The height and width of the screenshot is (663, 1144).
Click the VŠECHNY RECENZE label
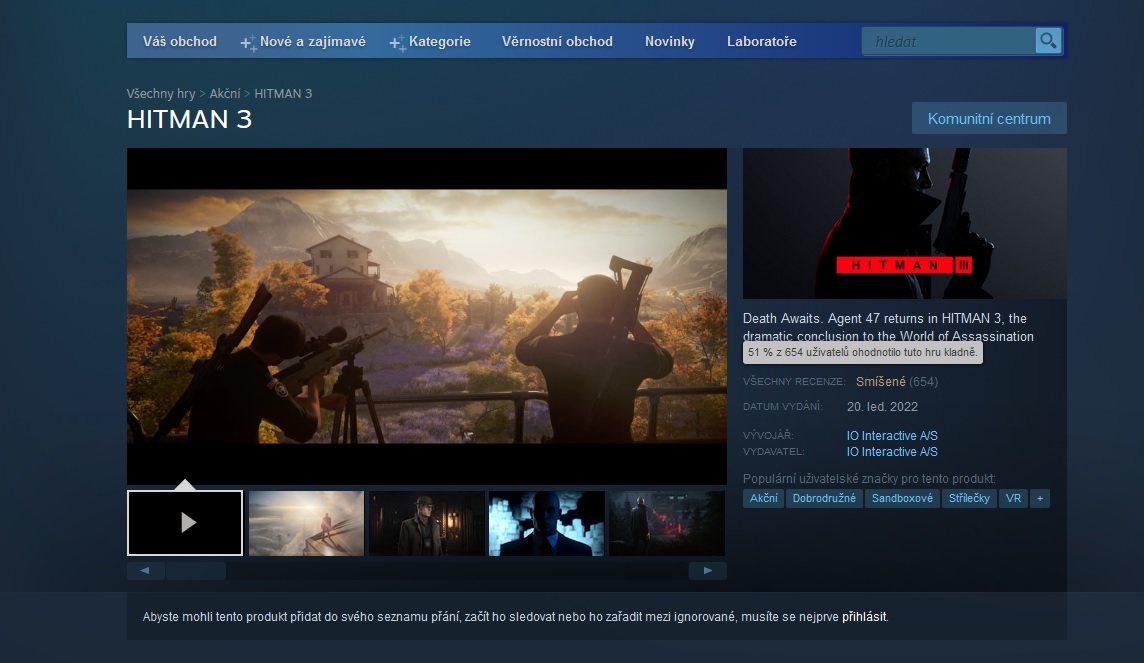(x=794, y=381)
